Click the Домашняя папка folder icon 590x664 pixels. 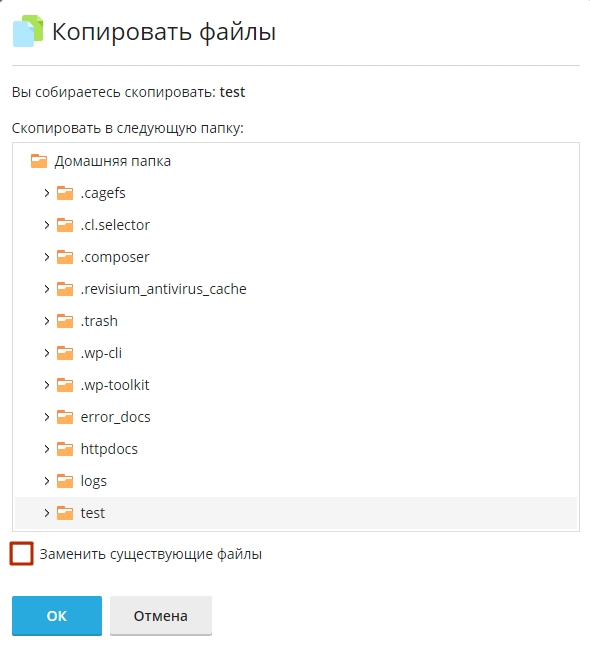(x=39, y=161)
